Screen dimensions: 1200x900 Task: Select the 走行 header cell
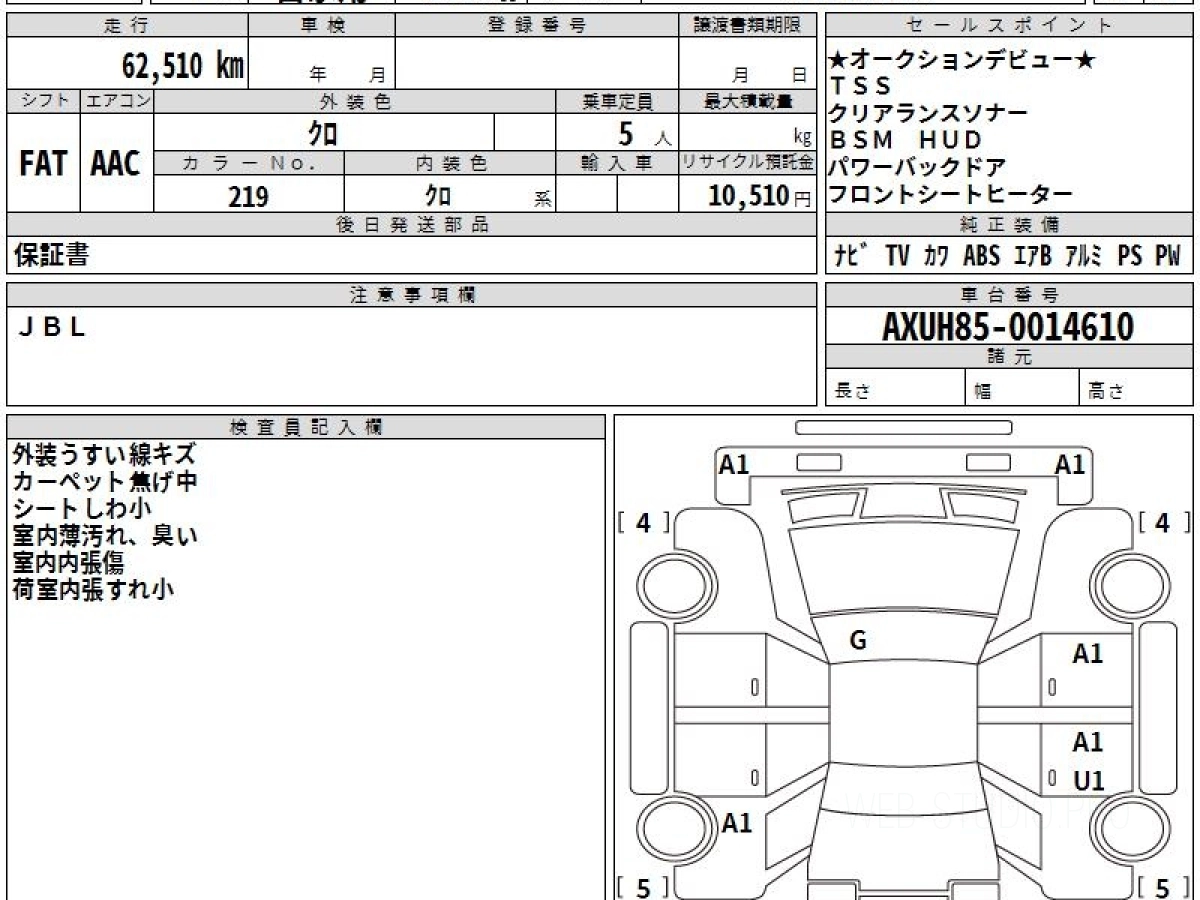point(127,27)
